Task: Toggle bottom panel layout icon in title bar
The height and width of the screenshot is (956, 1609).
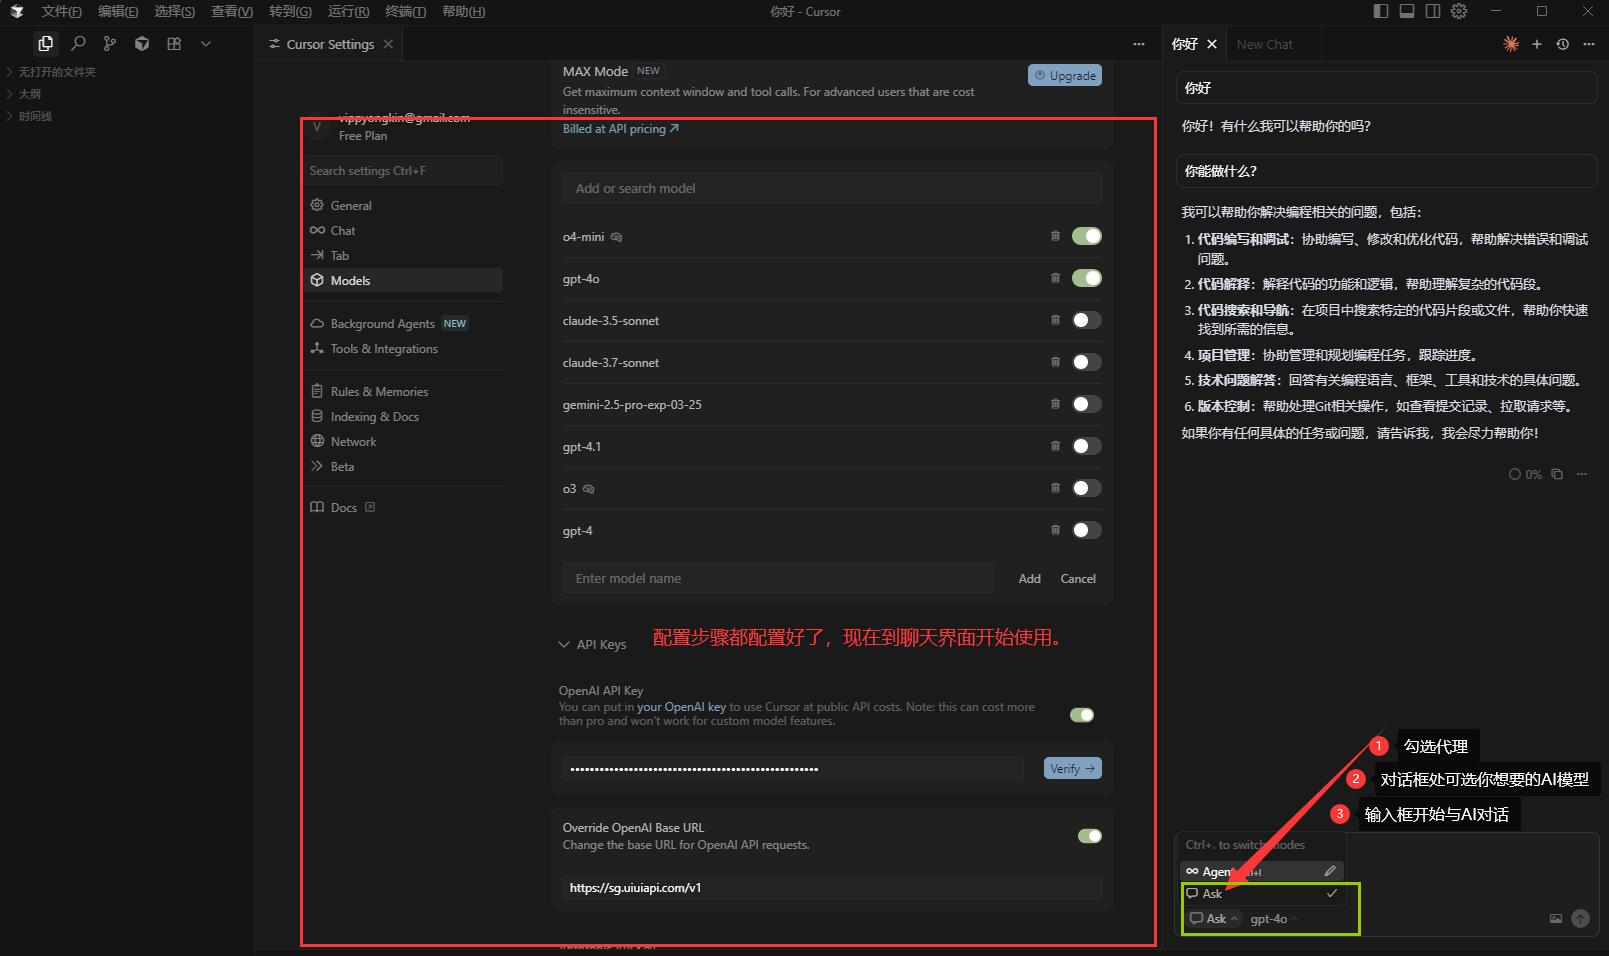Action: pos(1407,11)
